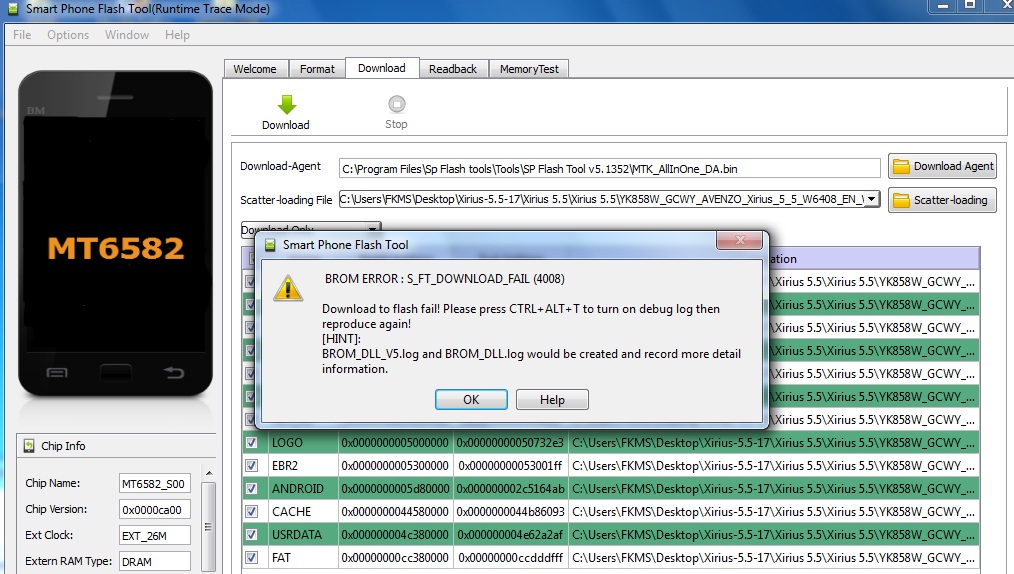Uncheck the EBR2 partition checkbox

[252, 465]
